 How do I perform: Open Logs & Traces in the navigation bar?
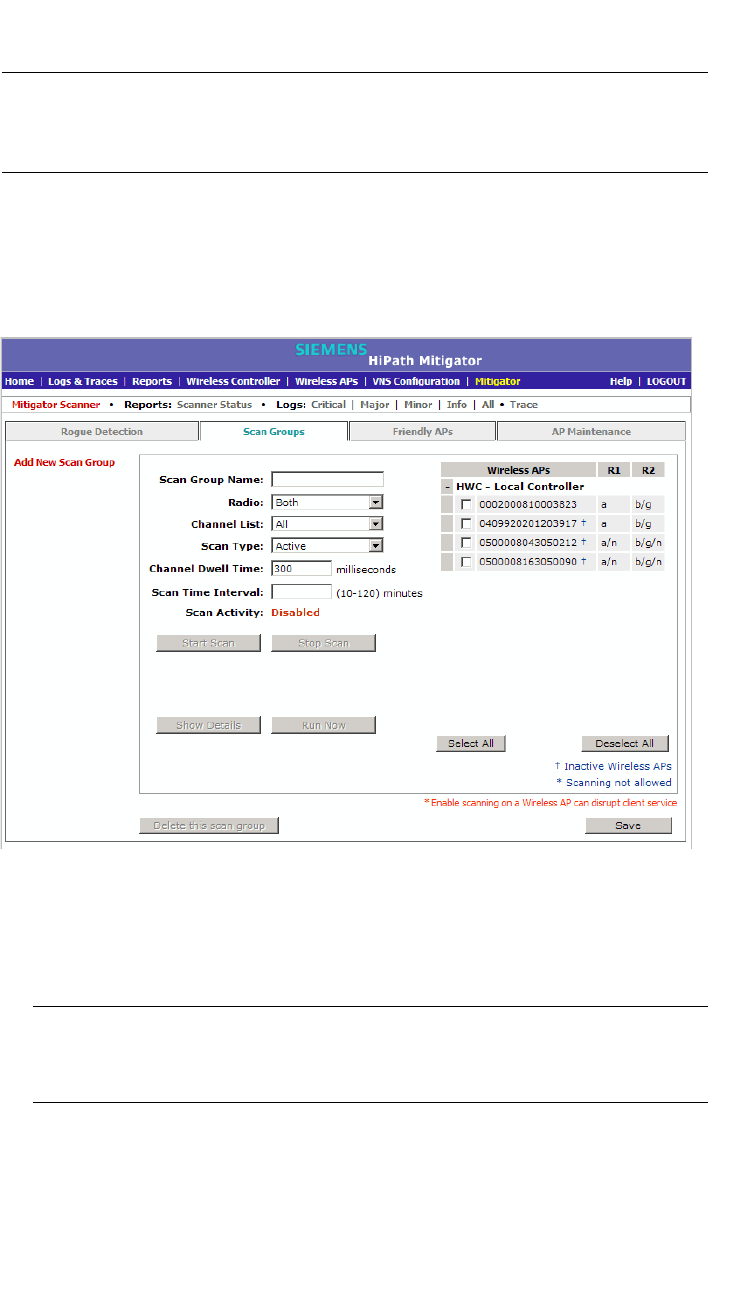click(x=83, y=382)
